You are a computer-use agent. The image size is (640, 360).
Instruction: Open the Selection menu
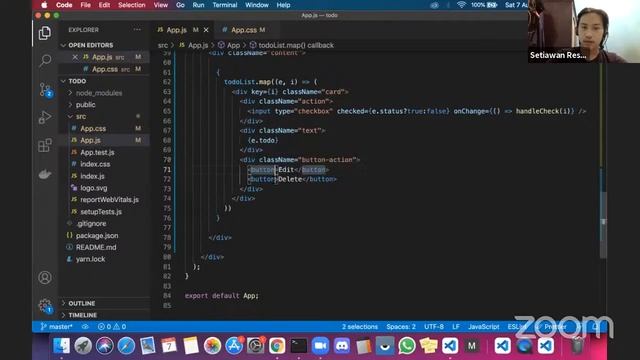click(131, 5)
